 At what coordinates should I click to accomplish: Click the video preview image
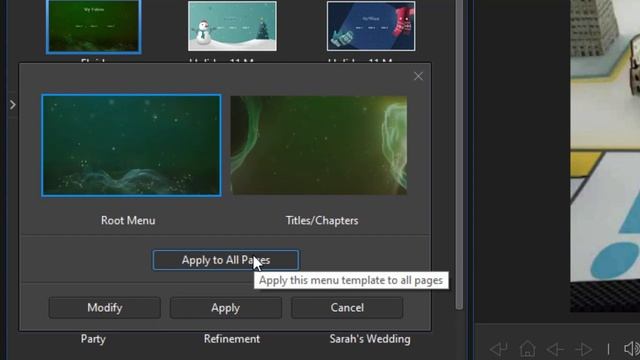[605, 155]
